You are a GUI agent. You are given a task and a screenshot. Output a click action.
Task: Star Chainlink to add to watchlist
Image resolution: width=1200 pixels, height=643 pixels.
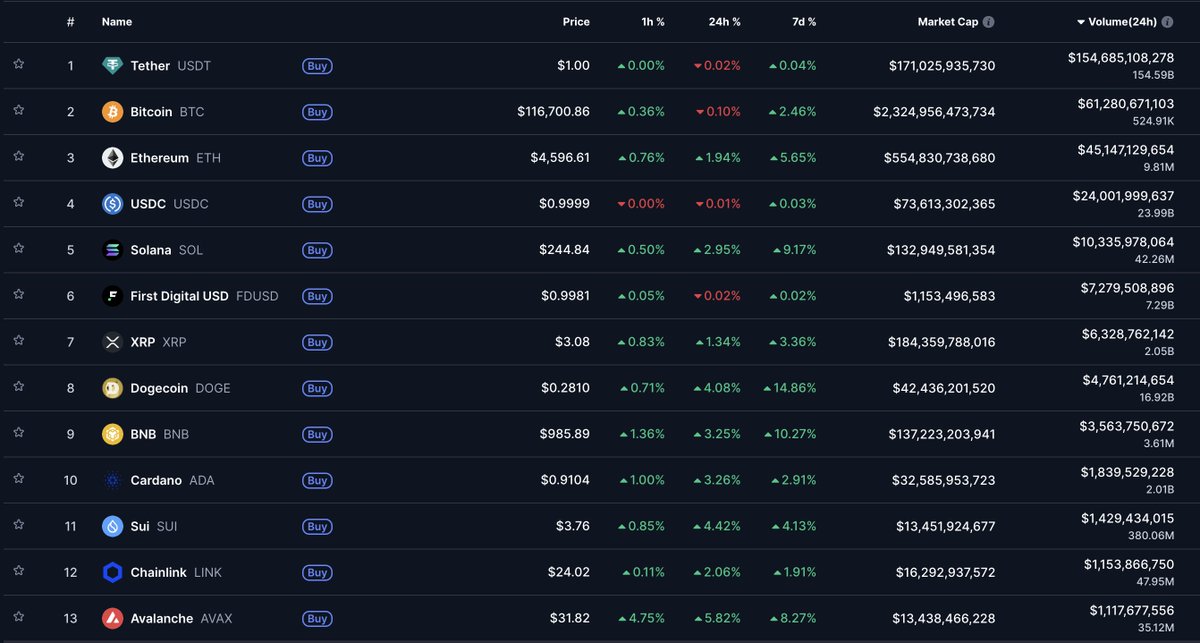(x=19, y=570)
